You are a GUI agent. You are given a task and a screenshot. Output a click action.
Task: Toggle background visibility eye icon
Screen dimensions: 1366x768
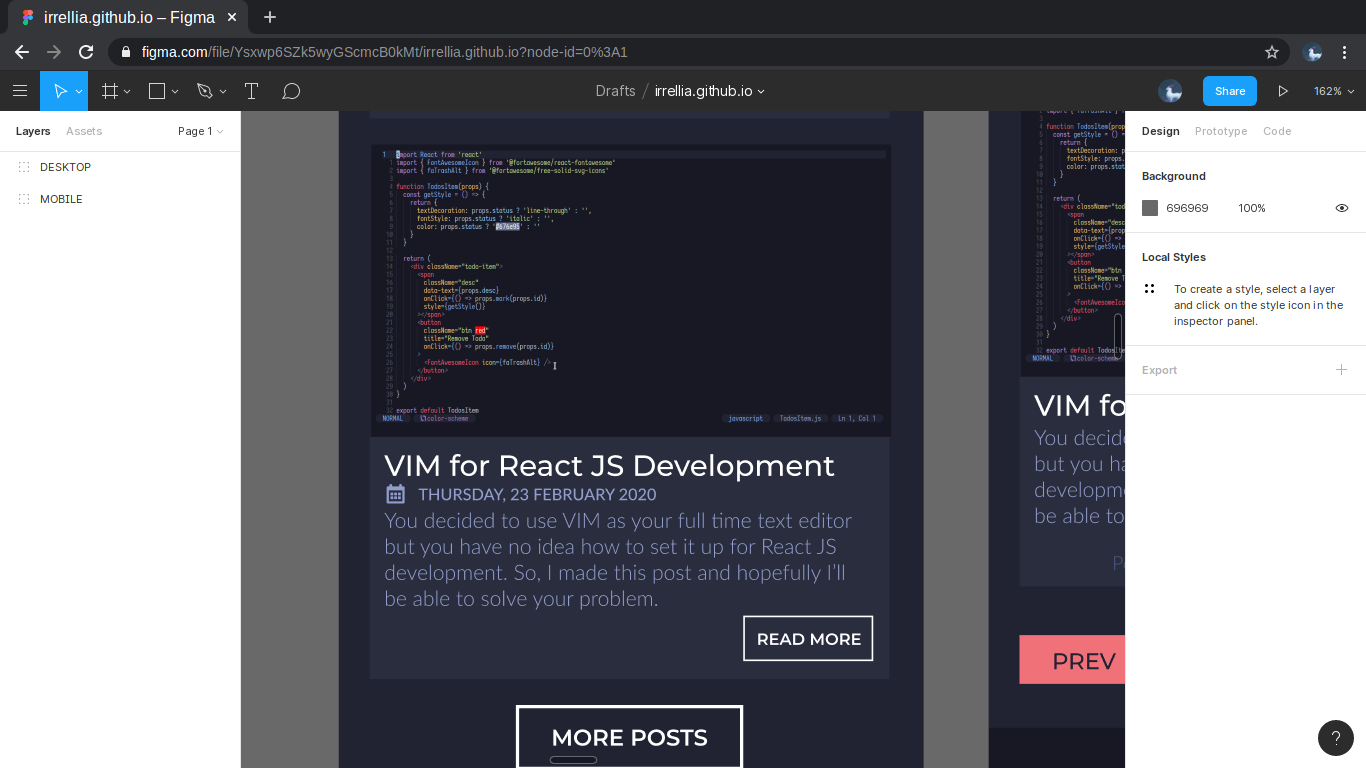1342,208
